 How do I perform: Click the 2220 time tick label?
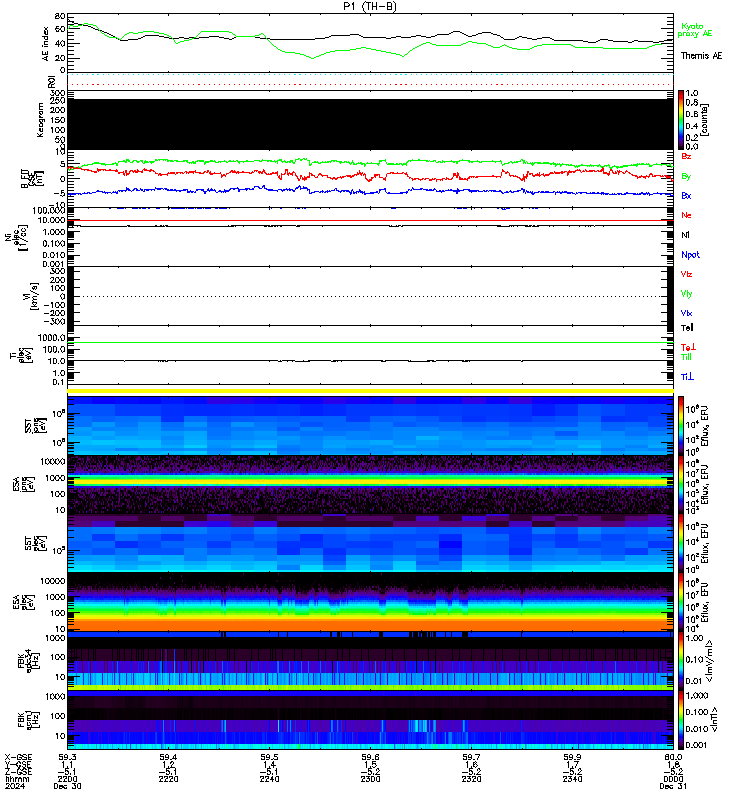pos(168,779)
